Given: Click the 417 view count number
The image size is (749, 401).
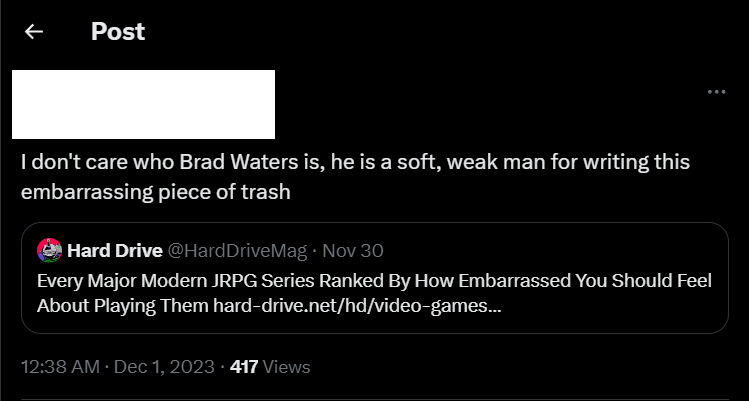Looking at the screenshot, I should click(244, 367).
